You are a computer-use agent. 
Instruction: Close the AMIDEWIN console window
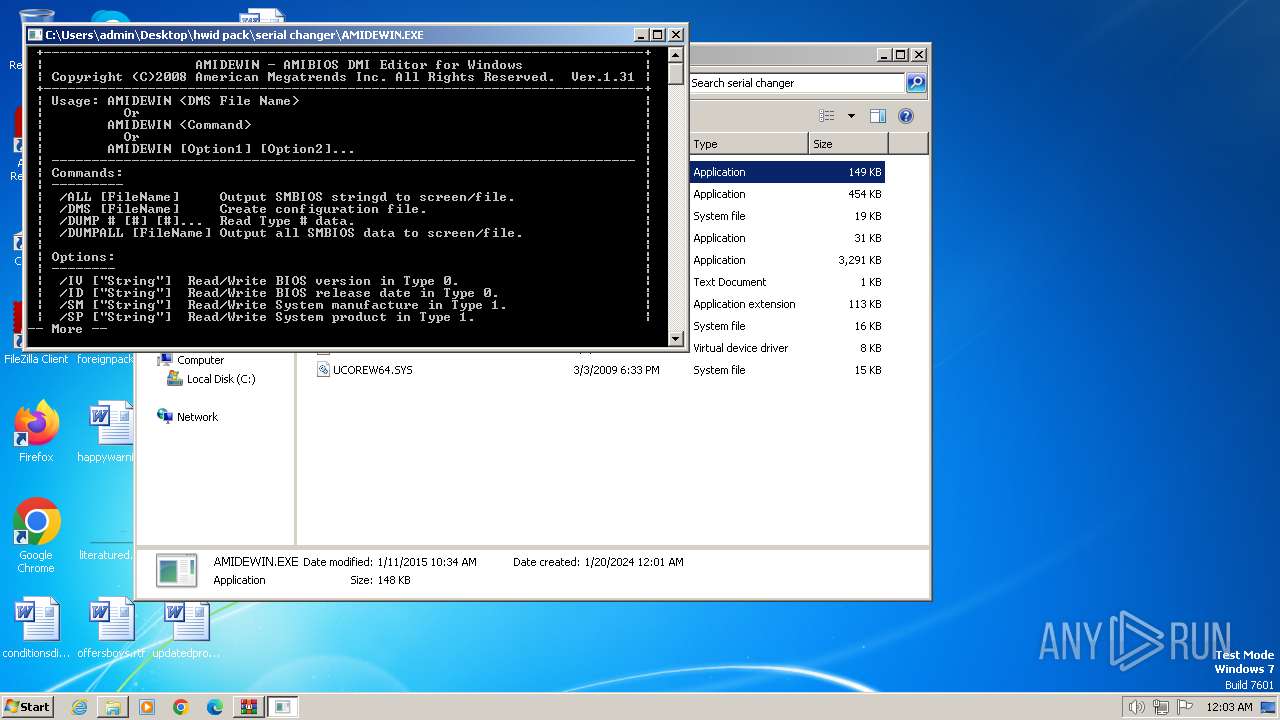(676, 35)
